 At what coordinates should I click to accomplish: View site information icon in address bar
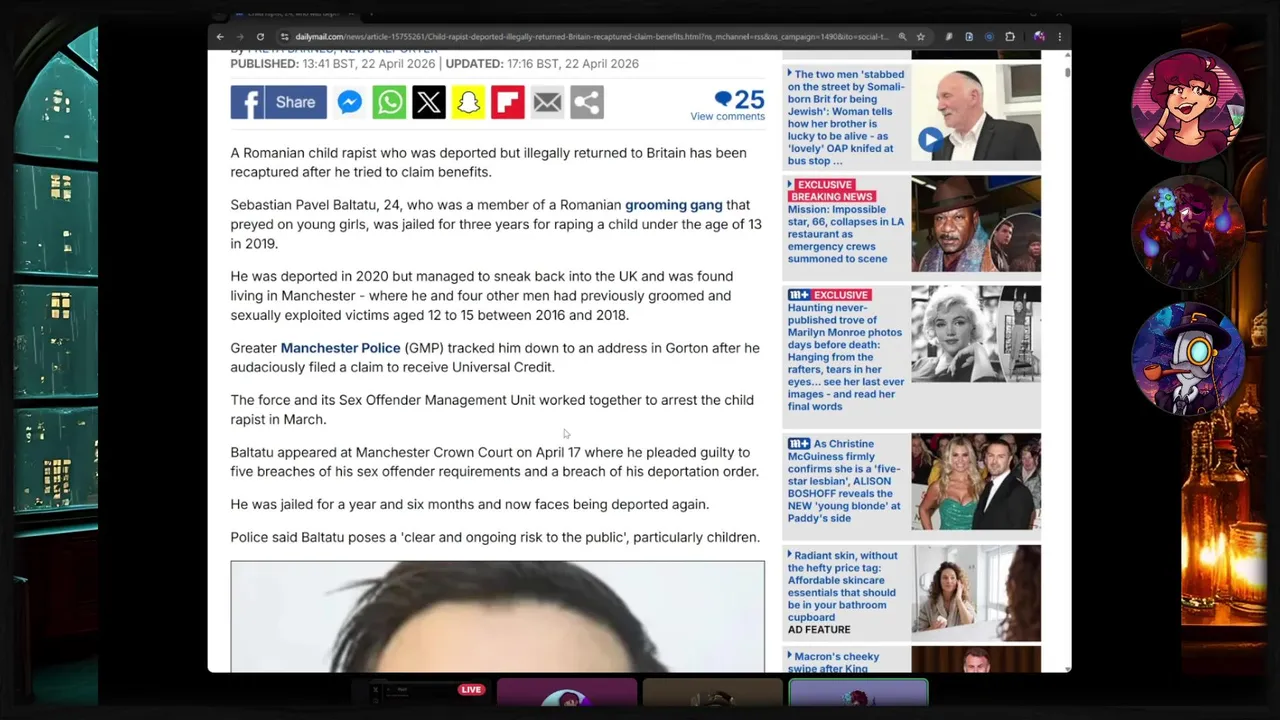click(285, 37)
